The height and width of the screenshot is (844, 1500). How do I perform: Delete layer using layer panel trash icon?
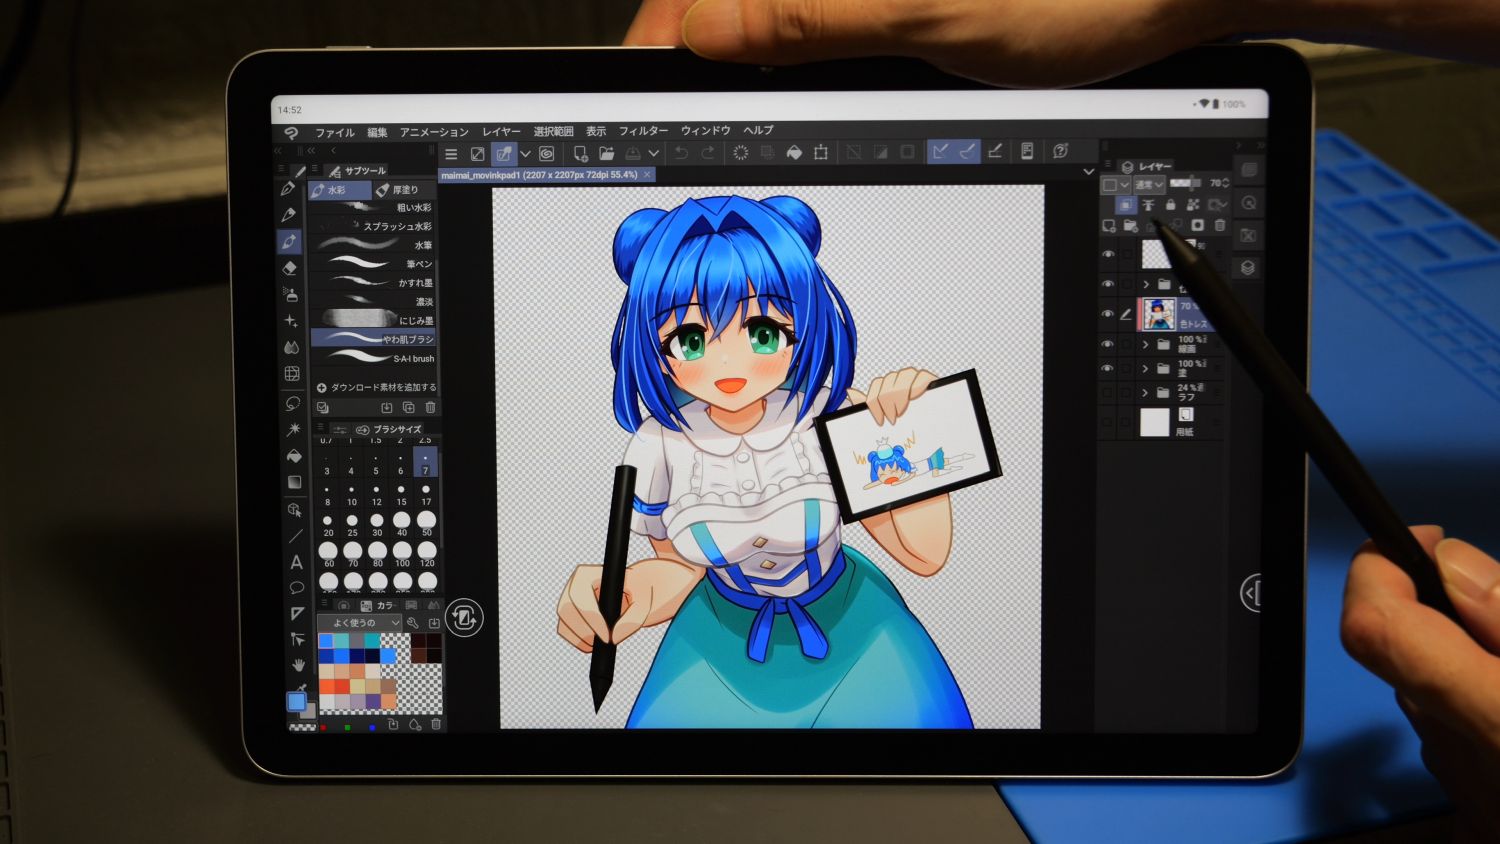click(1219, 226)
